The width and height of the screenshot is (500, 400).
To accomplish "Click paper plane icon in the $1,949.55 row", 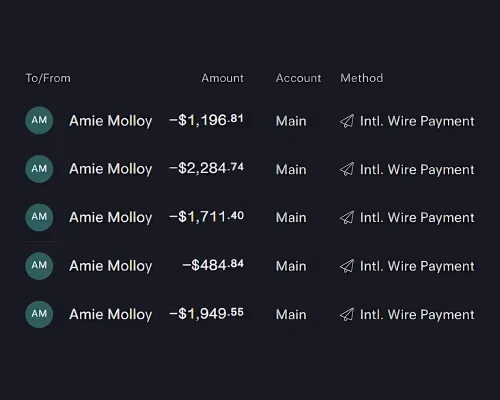I will [x=347, y=314].
